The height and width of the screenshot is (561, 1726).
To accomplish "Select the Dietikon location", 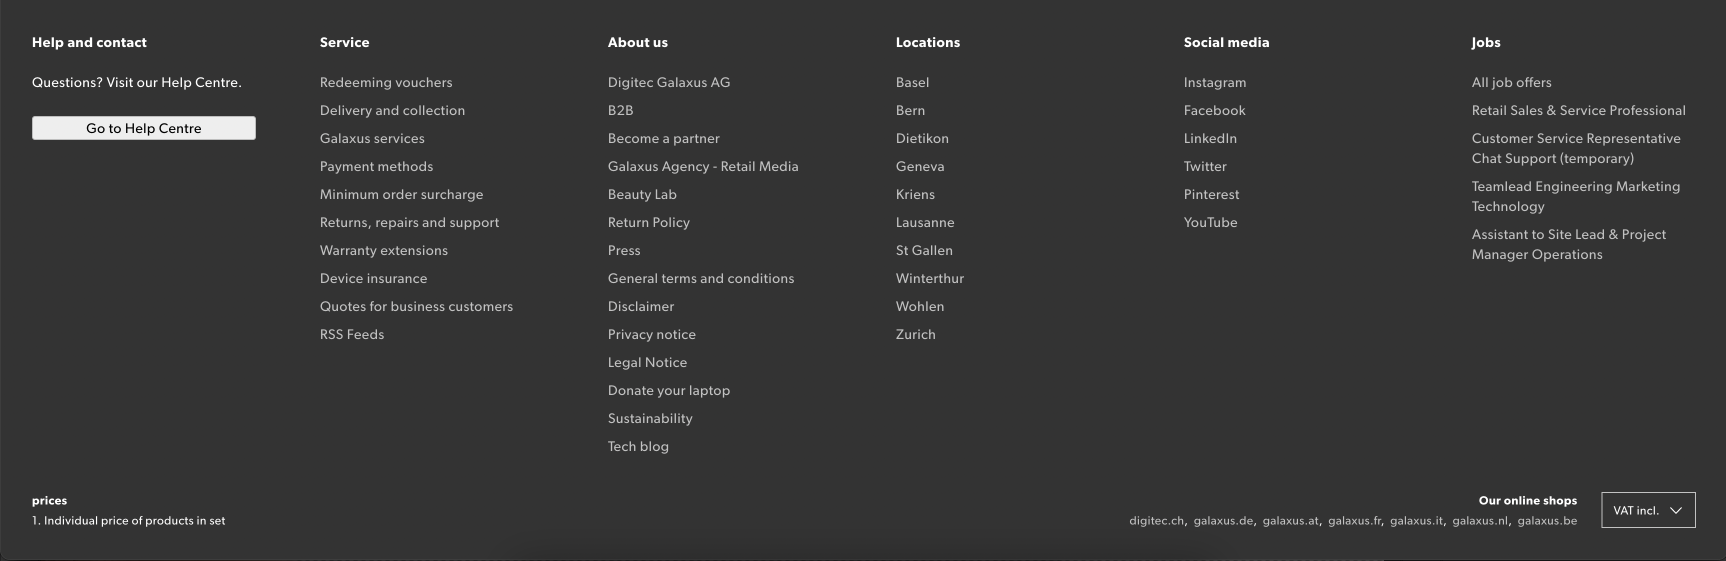I will [922, 138].
